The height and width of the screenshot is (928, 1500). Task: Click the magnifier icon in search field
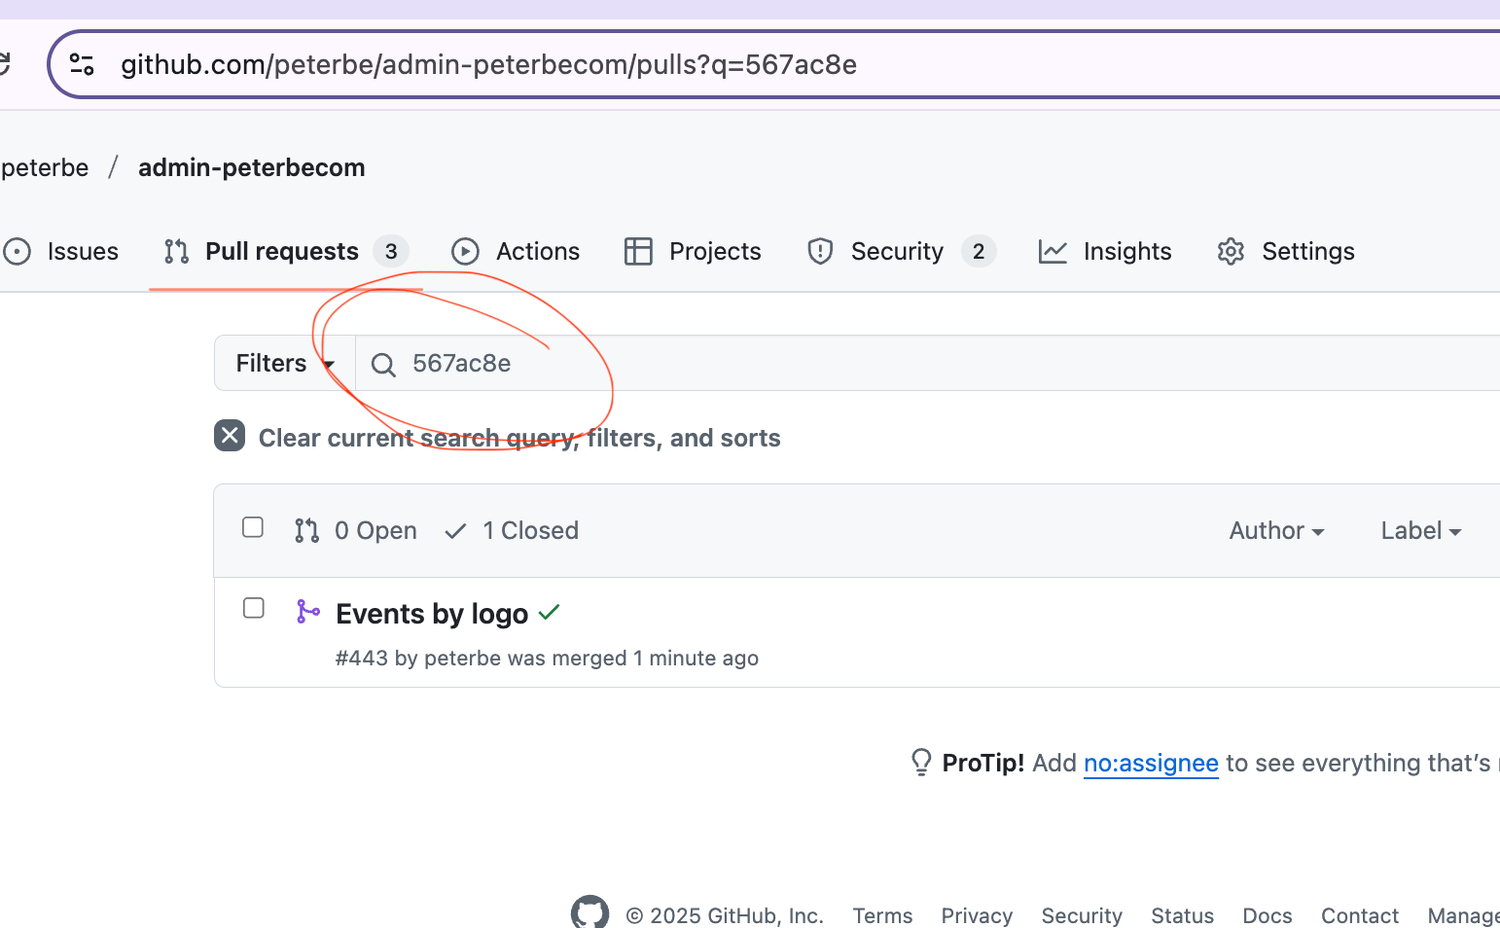[383, 364]
